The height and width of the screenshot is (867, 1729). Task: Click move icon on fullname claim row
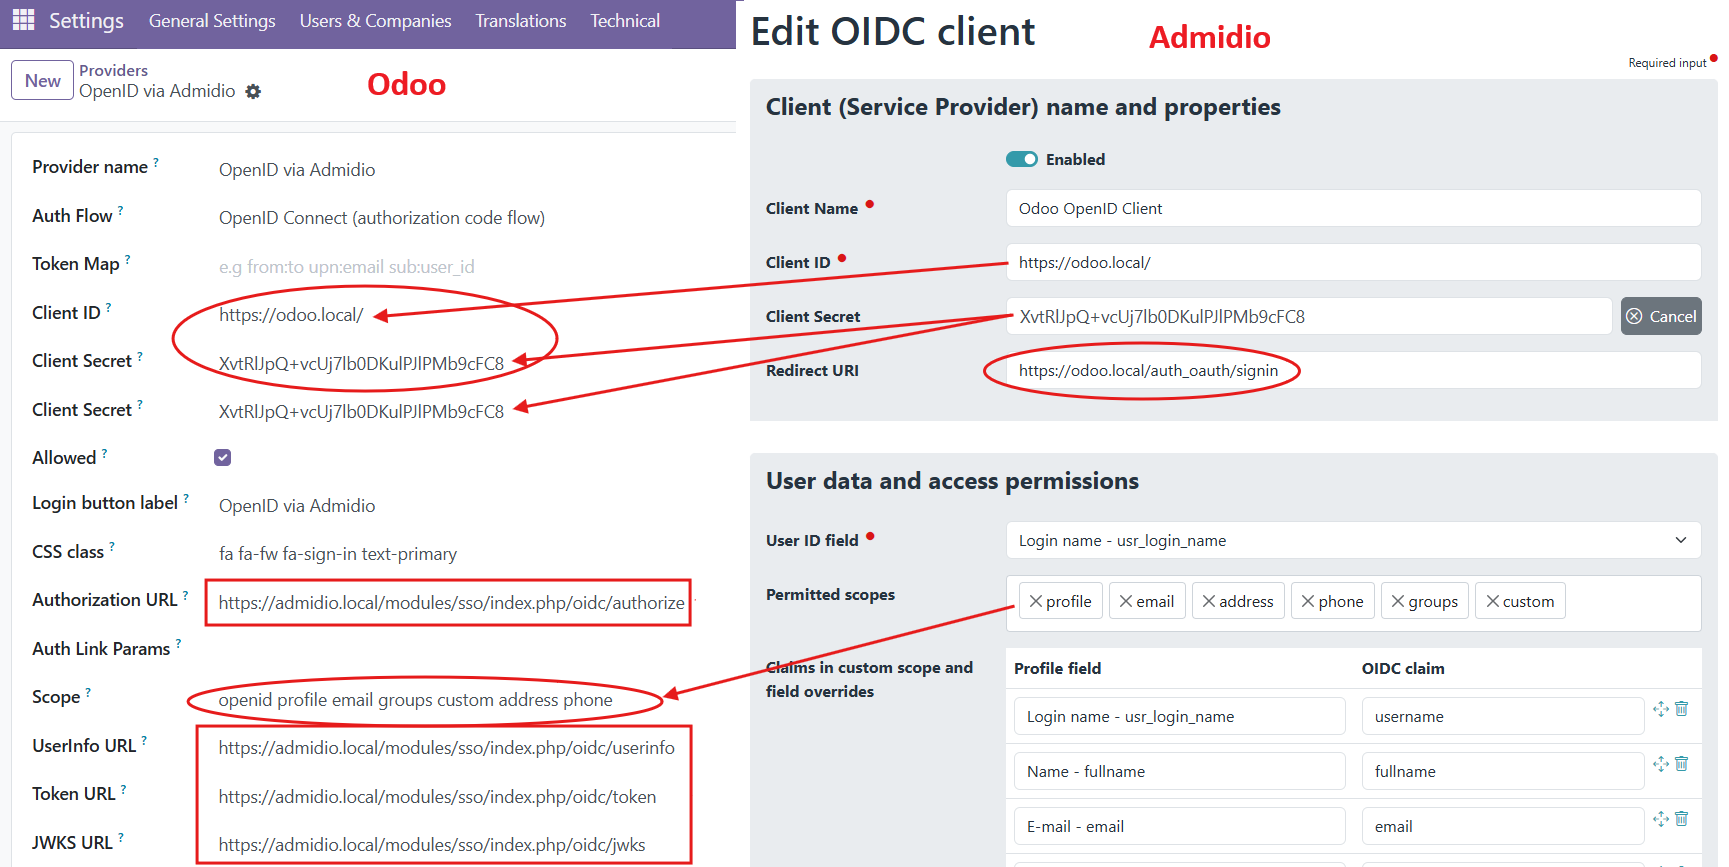[1661, 764]
